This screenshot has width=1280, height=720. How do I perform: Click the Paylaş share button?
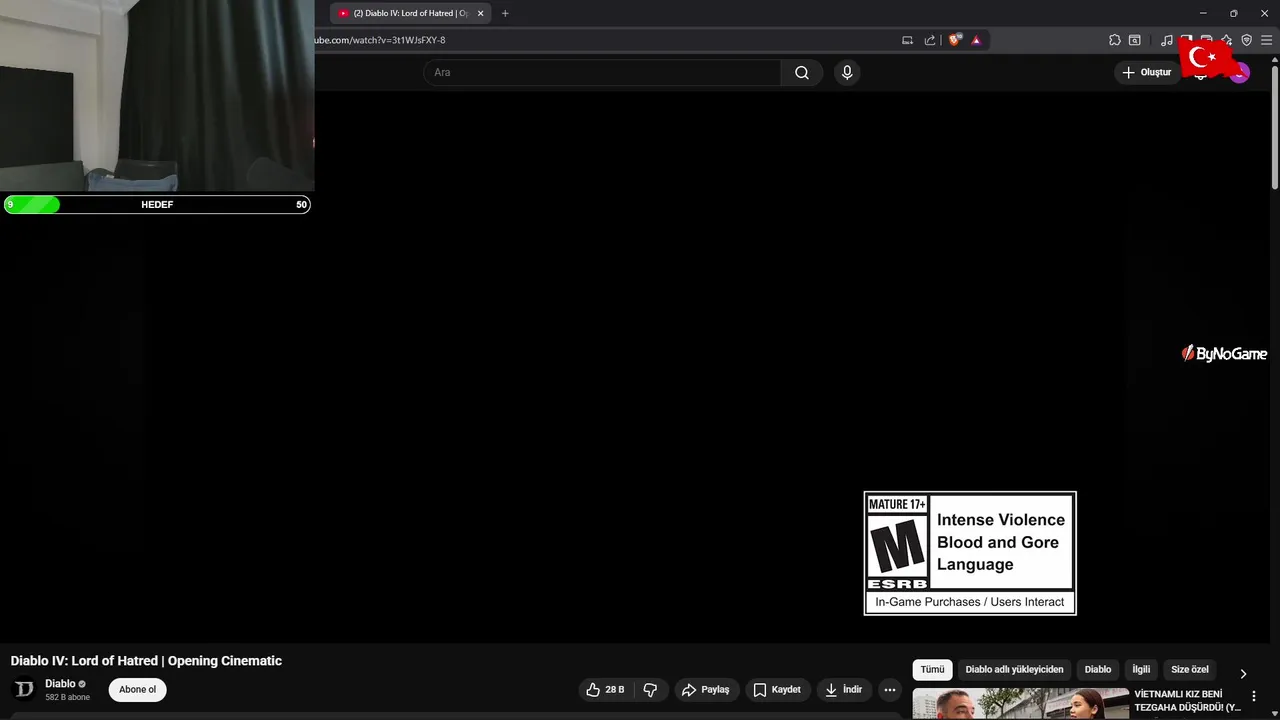tap(705, 690)
